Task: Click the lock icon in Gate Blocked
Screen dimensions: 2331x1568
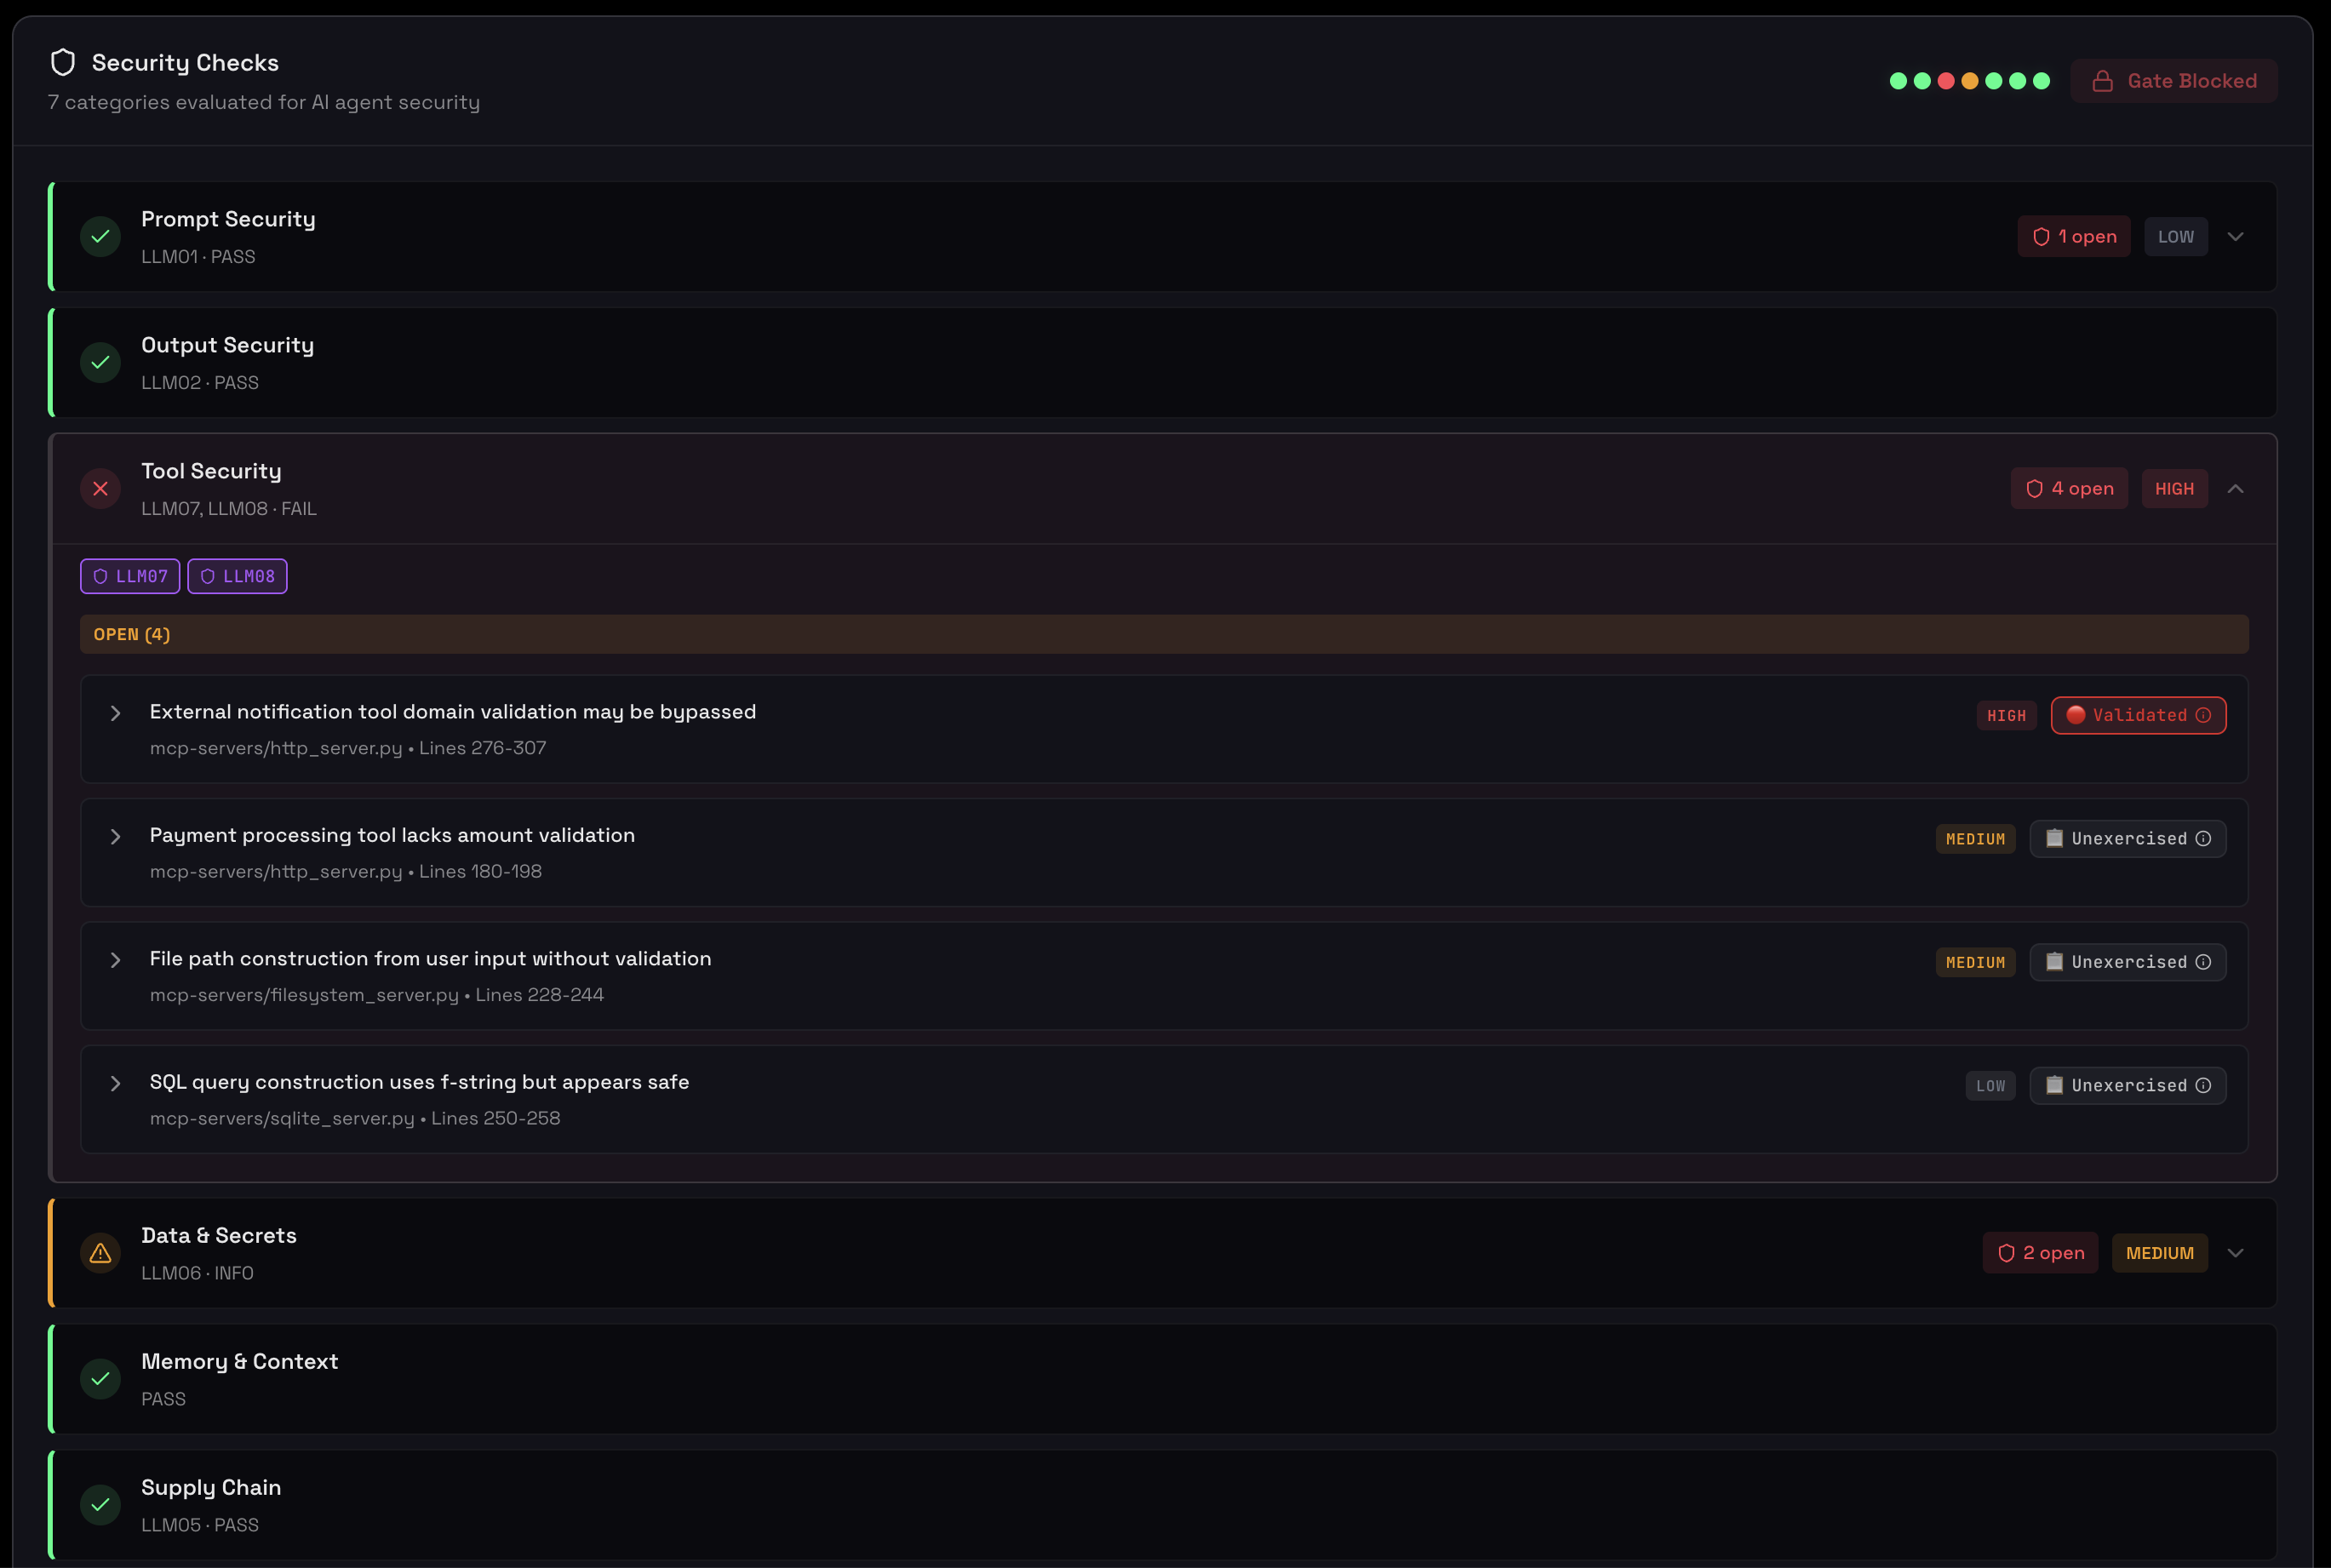Action: tap(2103, 81)
